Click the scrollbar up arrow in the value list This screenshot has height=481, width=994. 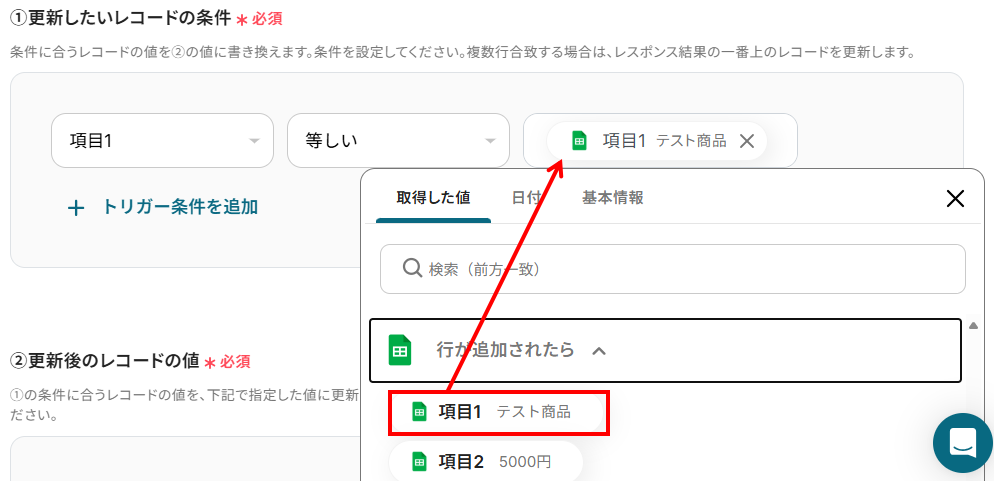(973, 326)
